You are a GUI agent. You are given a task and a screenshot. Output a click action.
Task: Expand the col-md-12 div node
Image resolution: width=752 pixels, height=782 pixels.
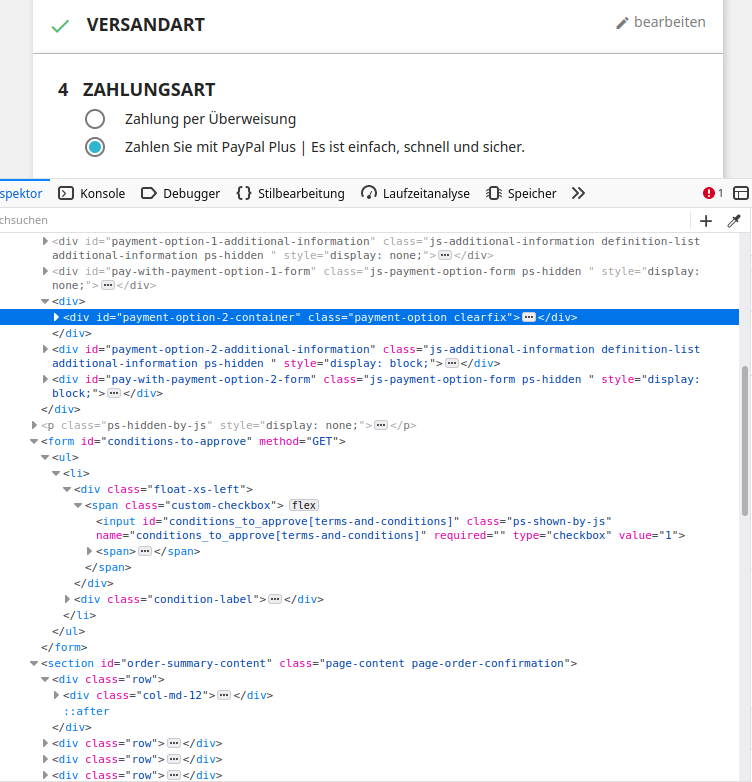(x=56, y=695)
